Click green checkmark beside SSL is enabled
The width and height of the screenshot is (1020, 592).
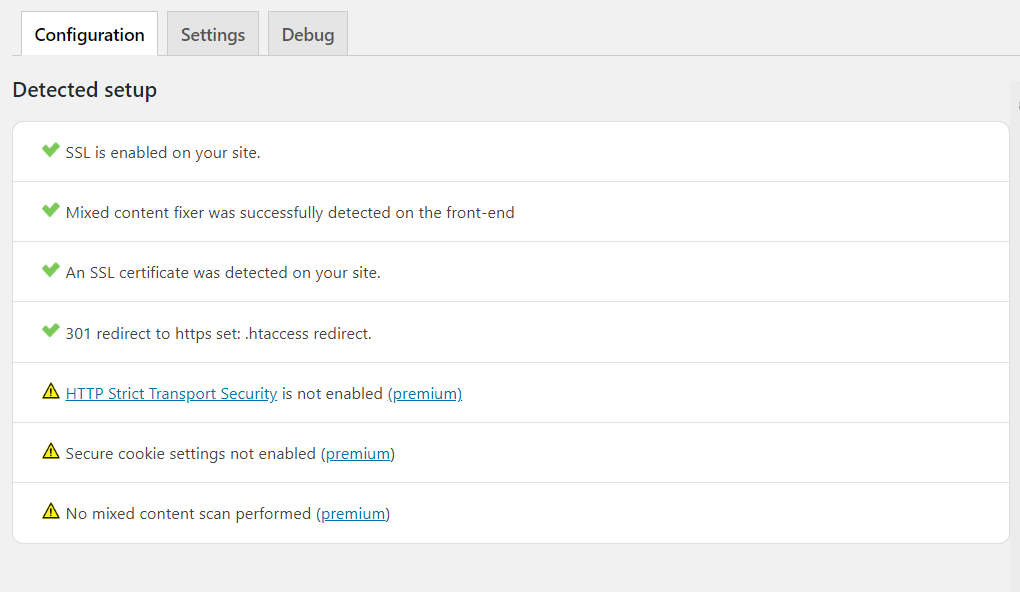click(51, 151)
